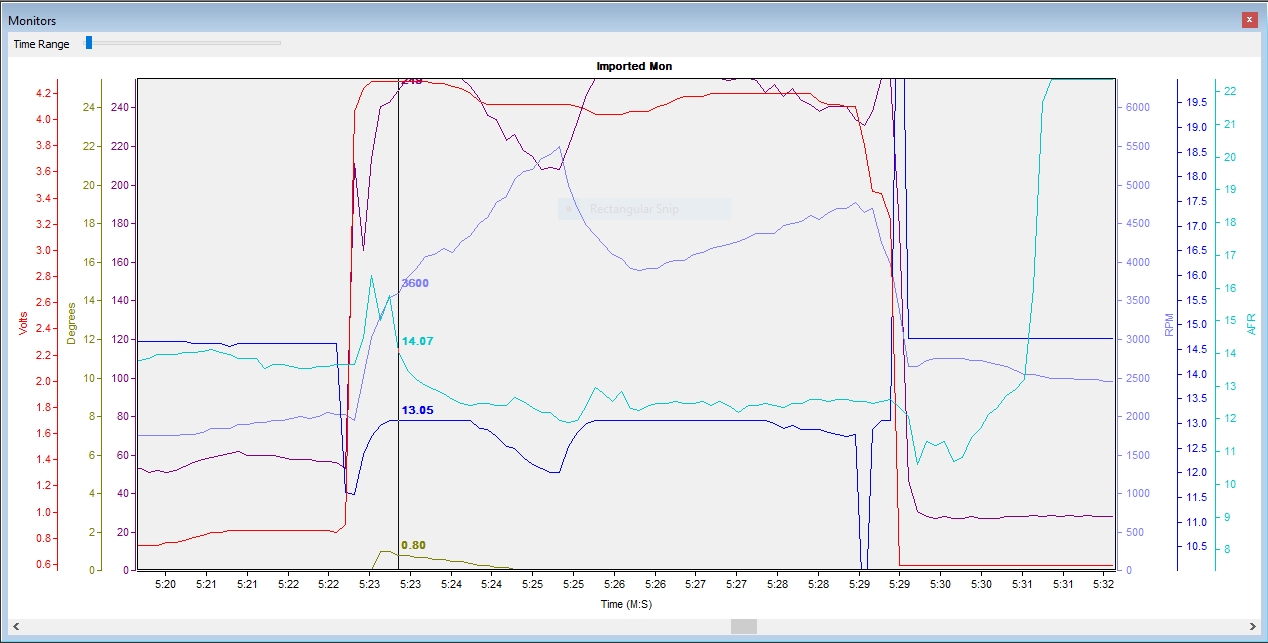Click the Degrees axis label
Viewport: 1268px width, 643px height.
(x=72, y=324)
